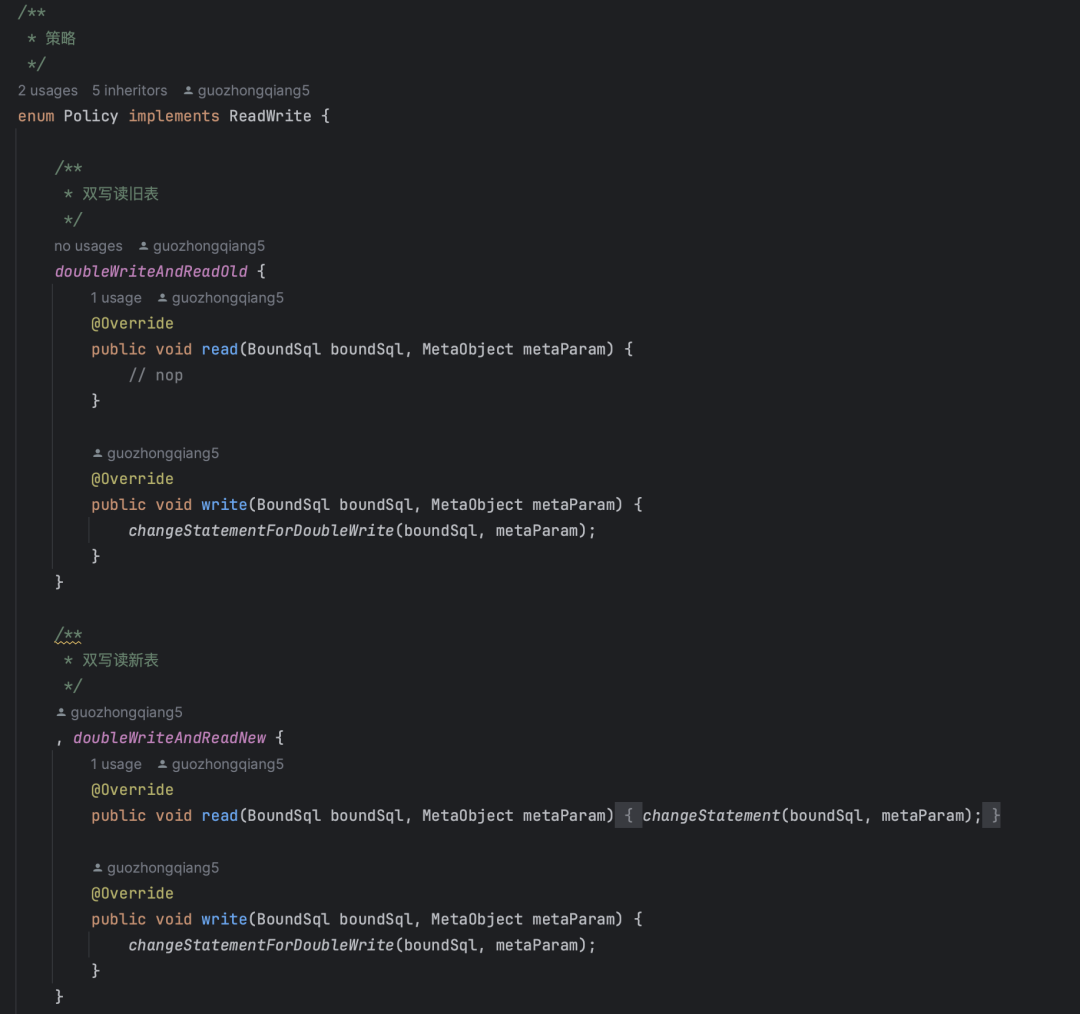The image size is (1080, 1014).
Task: Click "read" method name in doubleWriteAndReadOld
Action: (220, 349)
